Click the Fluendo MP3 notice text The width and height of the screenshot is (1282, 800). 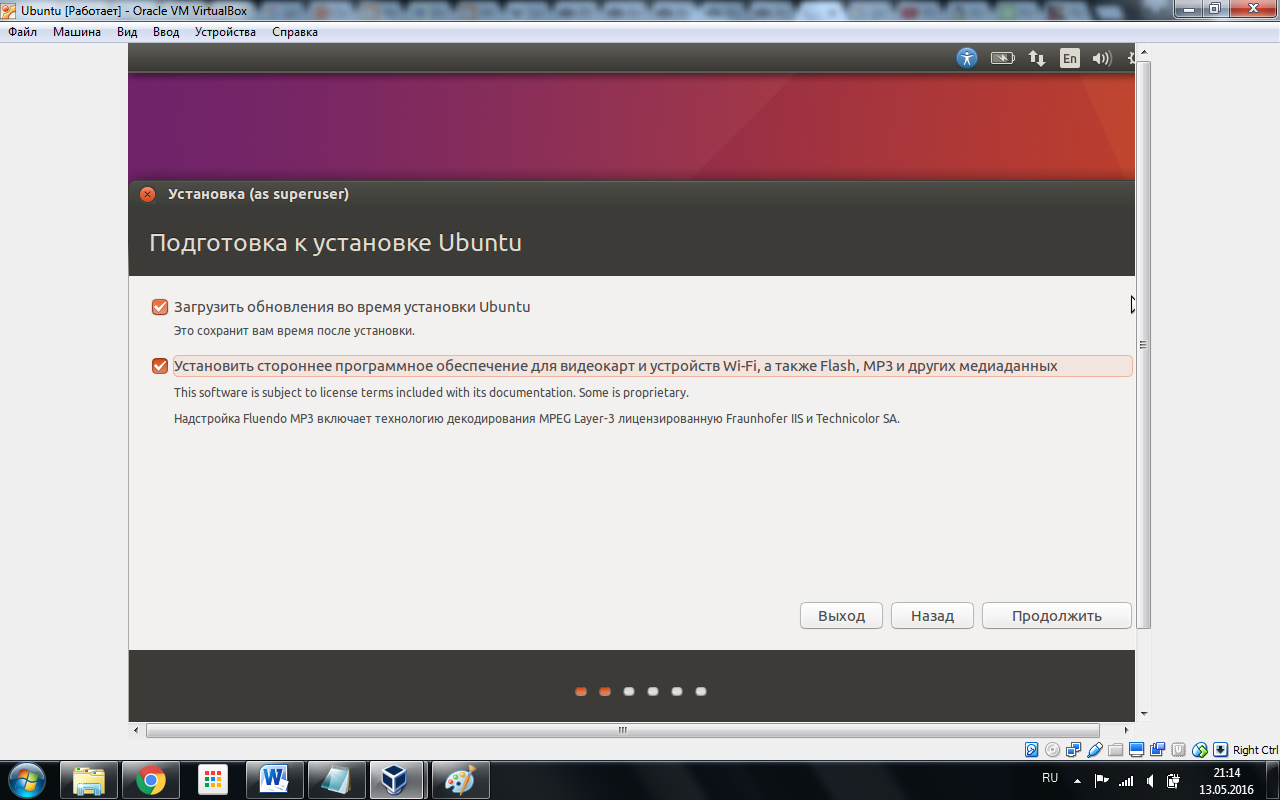[x=537, y=419]
